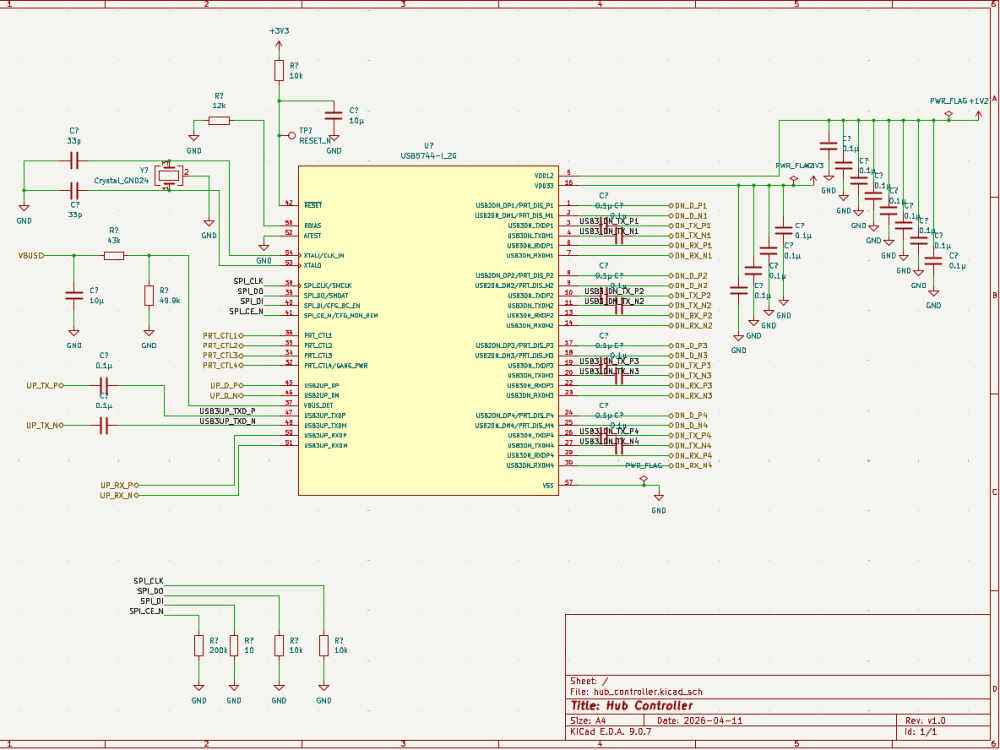Select the ATEST pin name

pos(312,236)
